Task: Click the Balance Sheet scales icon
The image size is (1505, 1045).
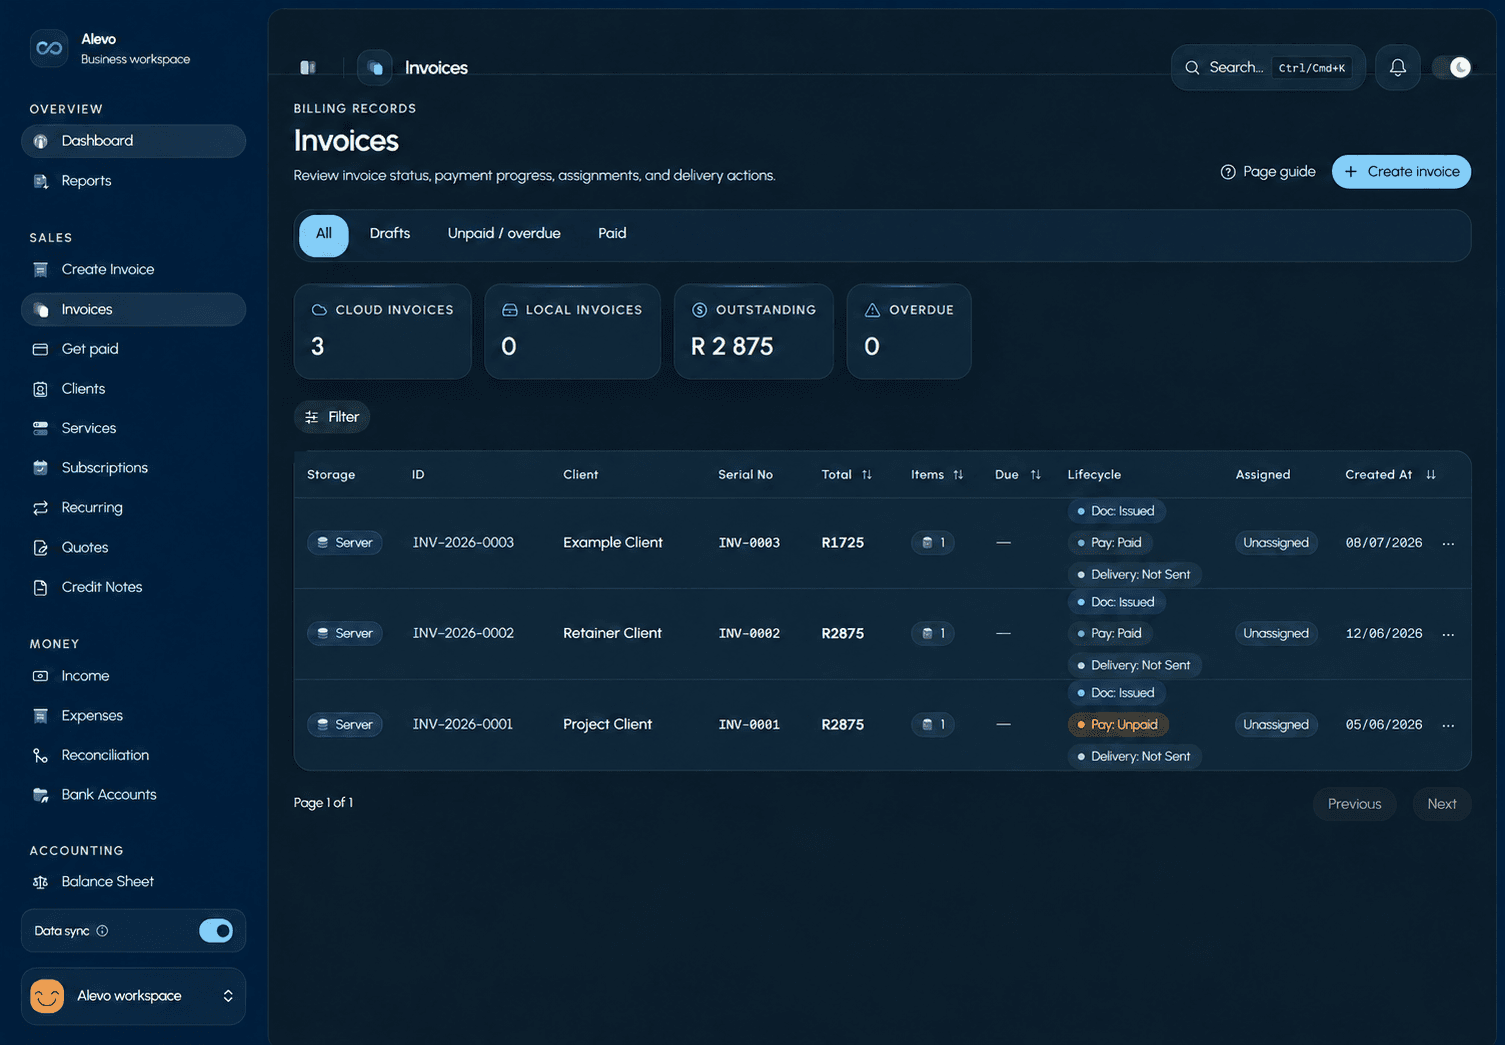Action: click(x=41, y=882)
